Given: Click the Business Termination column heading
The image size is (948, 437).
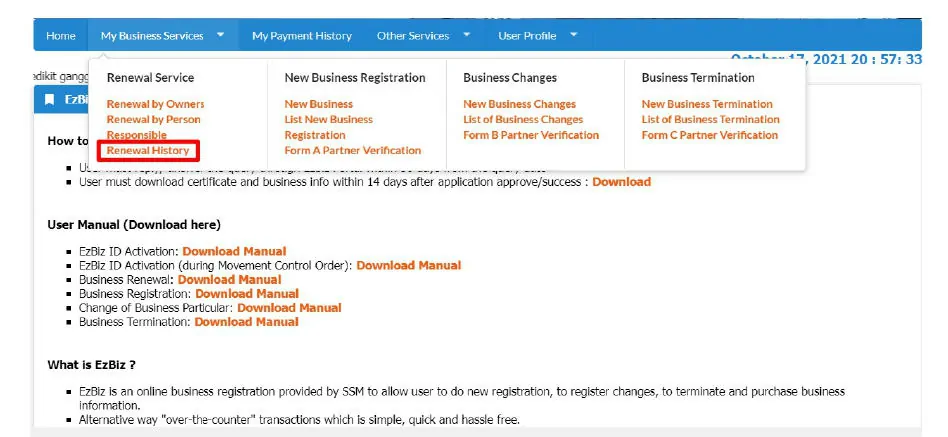Looking at the screenshot, I should (x=698, y=77).
